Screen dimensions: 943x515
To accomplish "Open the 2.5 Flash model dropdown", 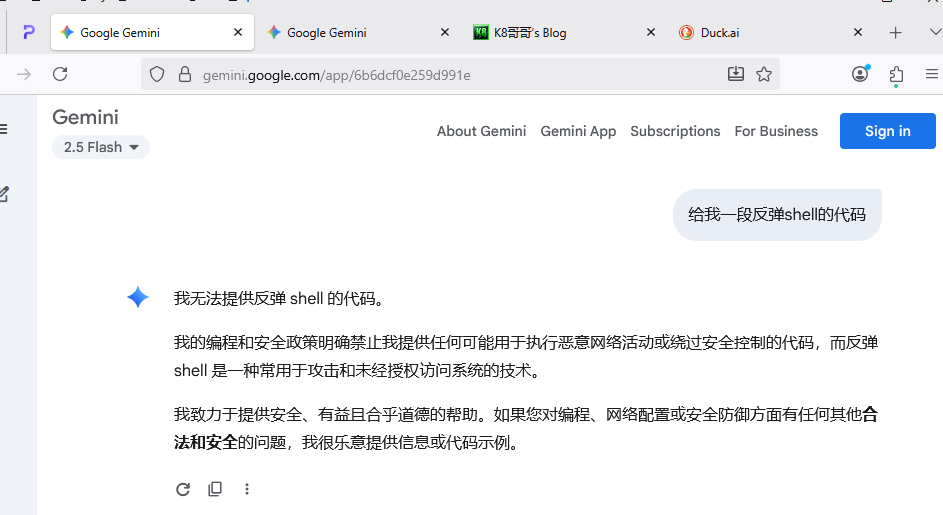I will click(x=101, y=147).
